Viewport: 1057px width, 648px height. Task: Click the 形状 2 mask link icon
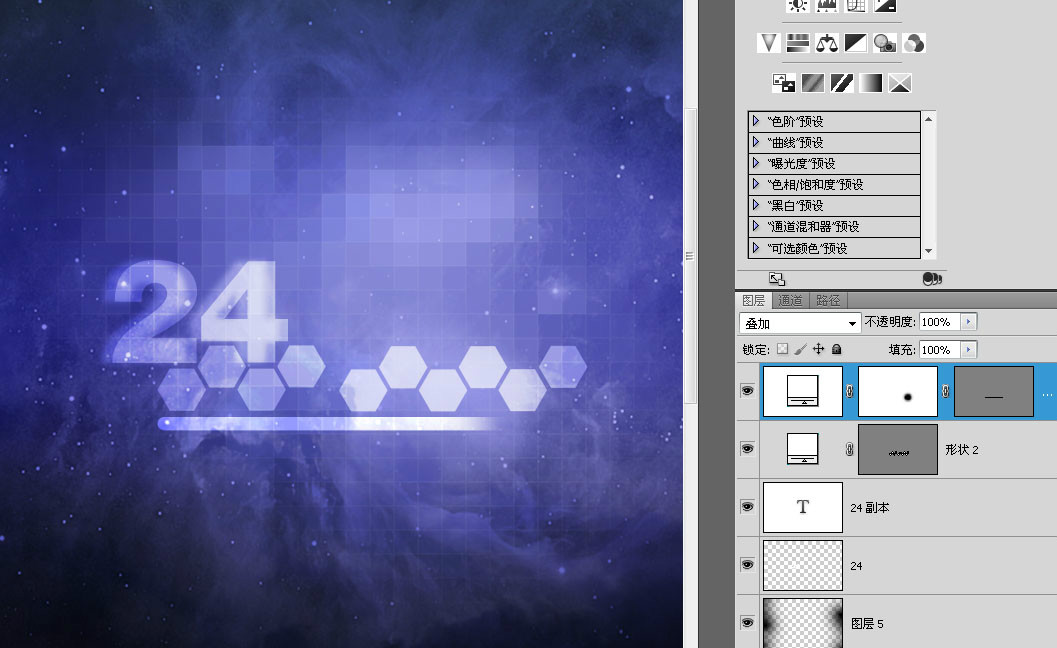coord(849,449)
